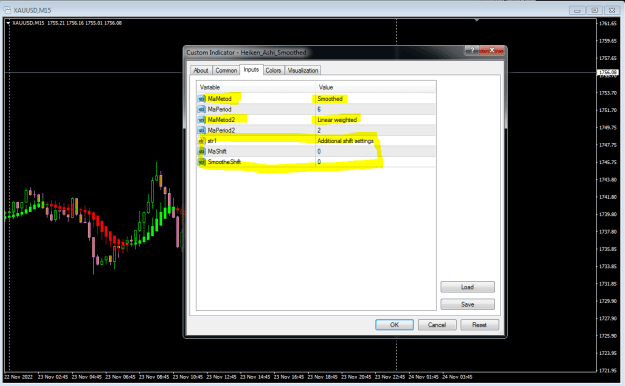Image resolution: width=625 pixels, height=386 pixels.
Task: Select the Inputs tab
Action: point(251,70)
